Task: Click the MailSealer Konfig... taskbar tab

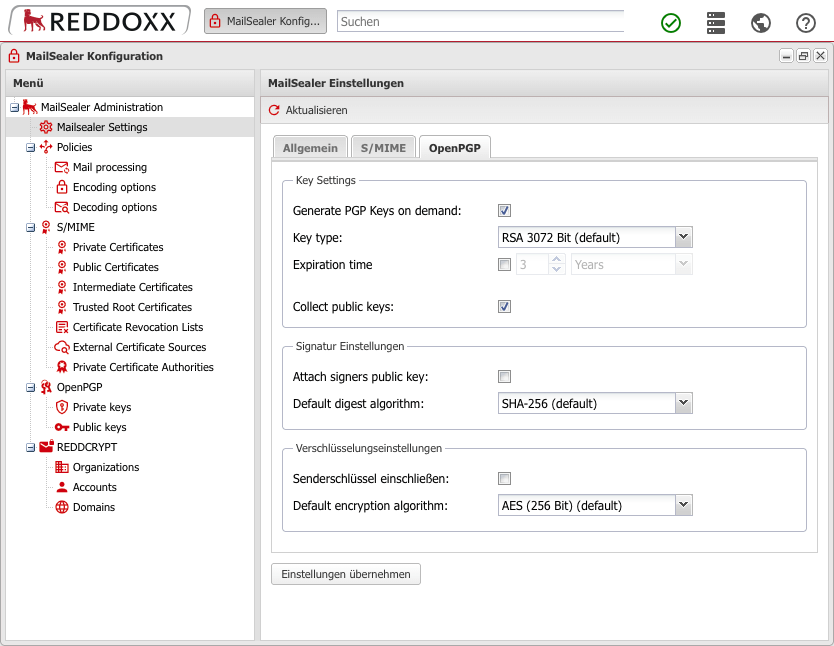Action: (265, 21)
